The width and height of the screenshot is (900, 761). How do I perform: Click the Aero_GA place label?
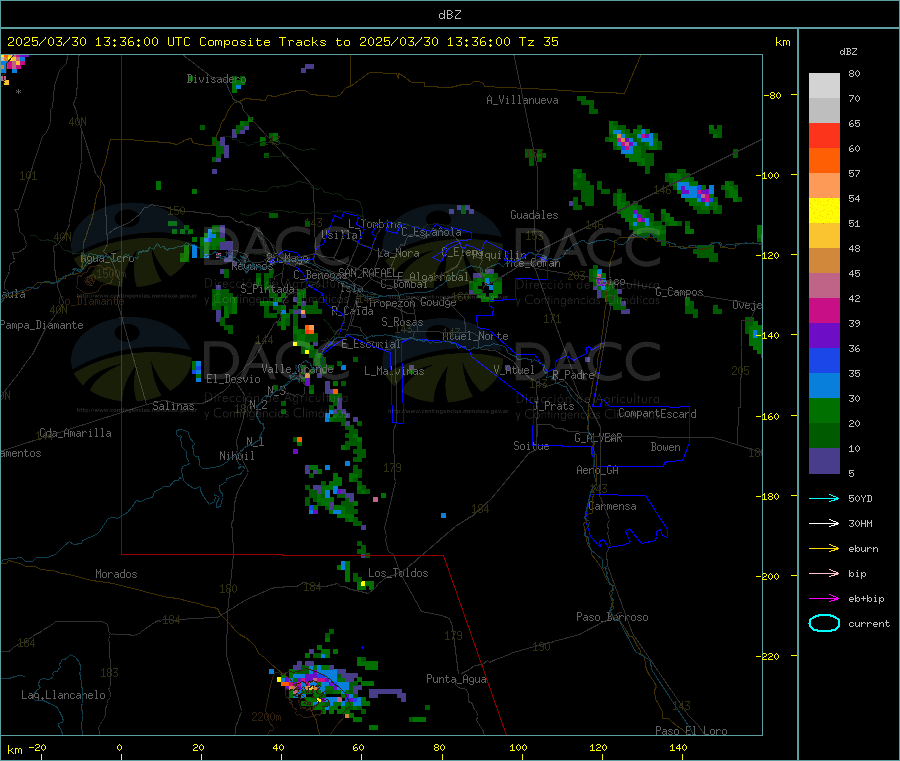[597, 470]
